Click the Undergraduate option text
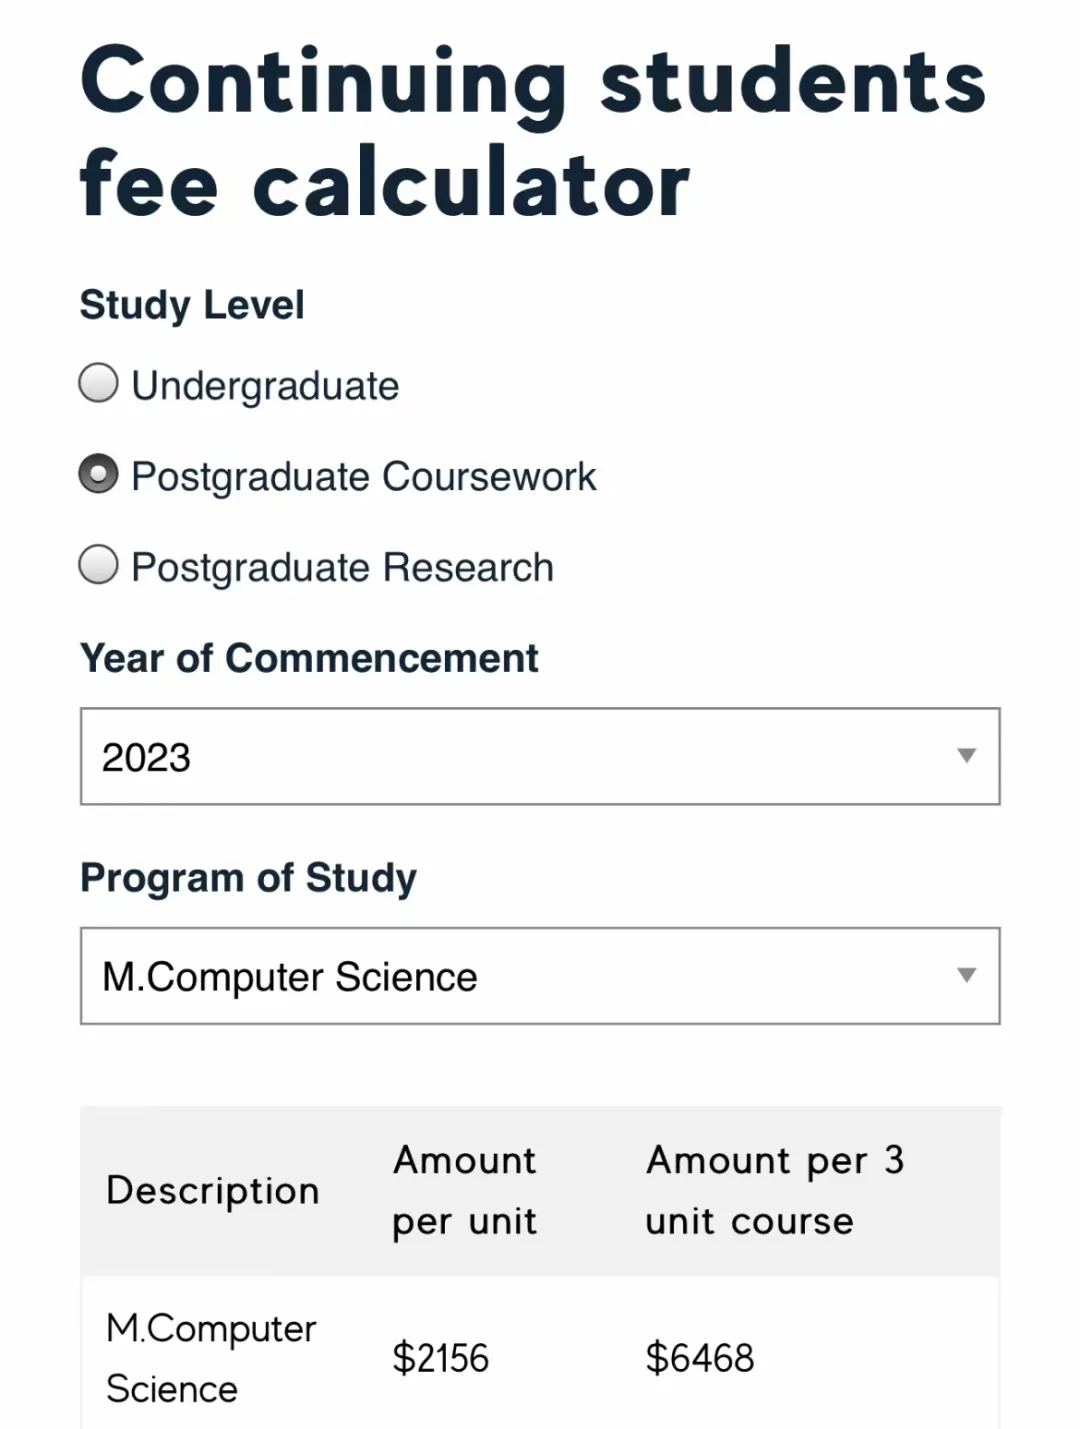The width and height of the screenshot is (1080, 1429). pyautogui.click(x=265, y=386)
